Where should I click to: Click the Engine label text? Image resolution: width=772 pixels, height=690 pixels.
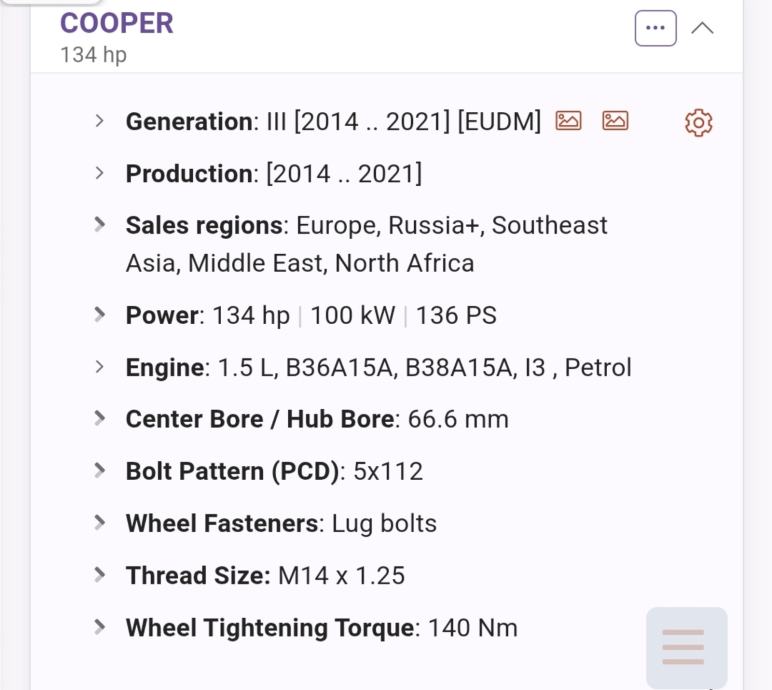point(164,368)
